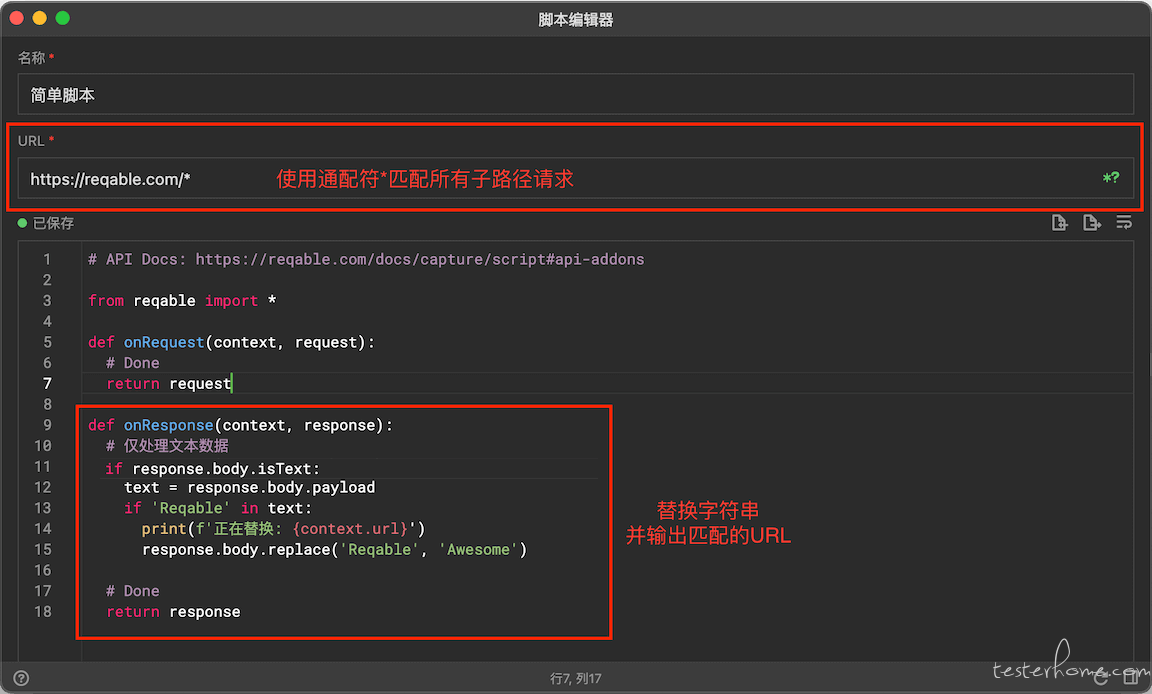Click line number 9 in the gutter
Screen dimensions: 1152x694
tap(47, 425)
